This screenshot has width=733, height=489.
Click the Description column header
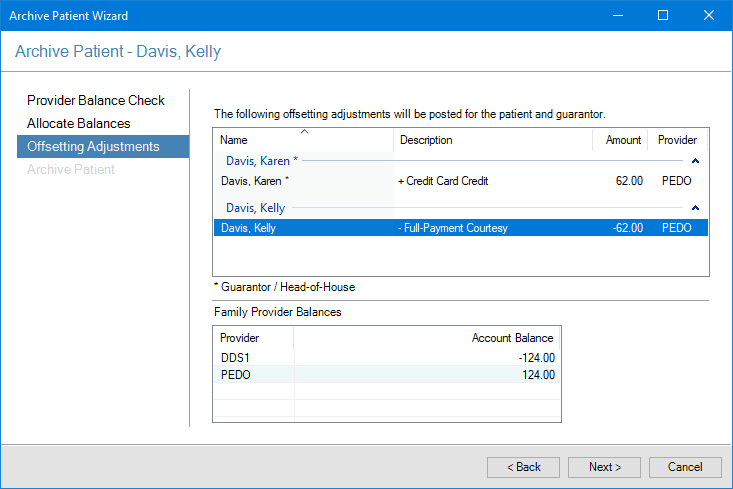point(493,140)
